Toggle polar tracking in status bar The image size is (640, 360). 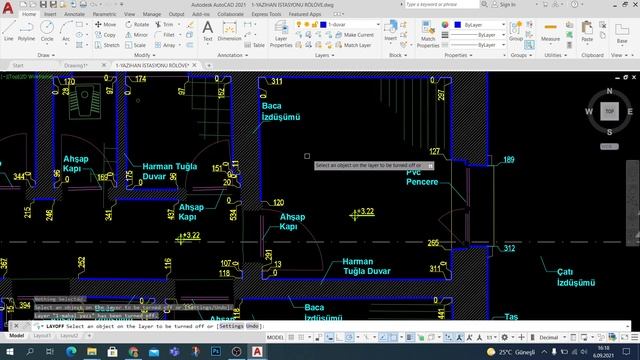[x=349, y=337]
